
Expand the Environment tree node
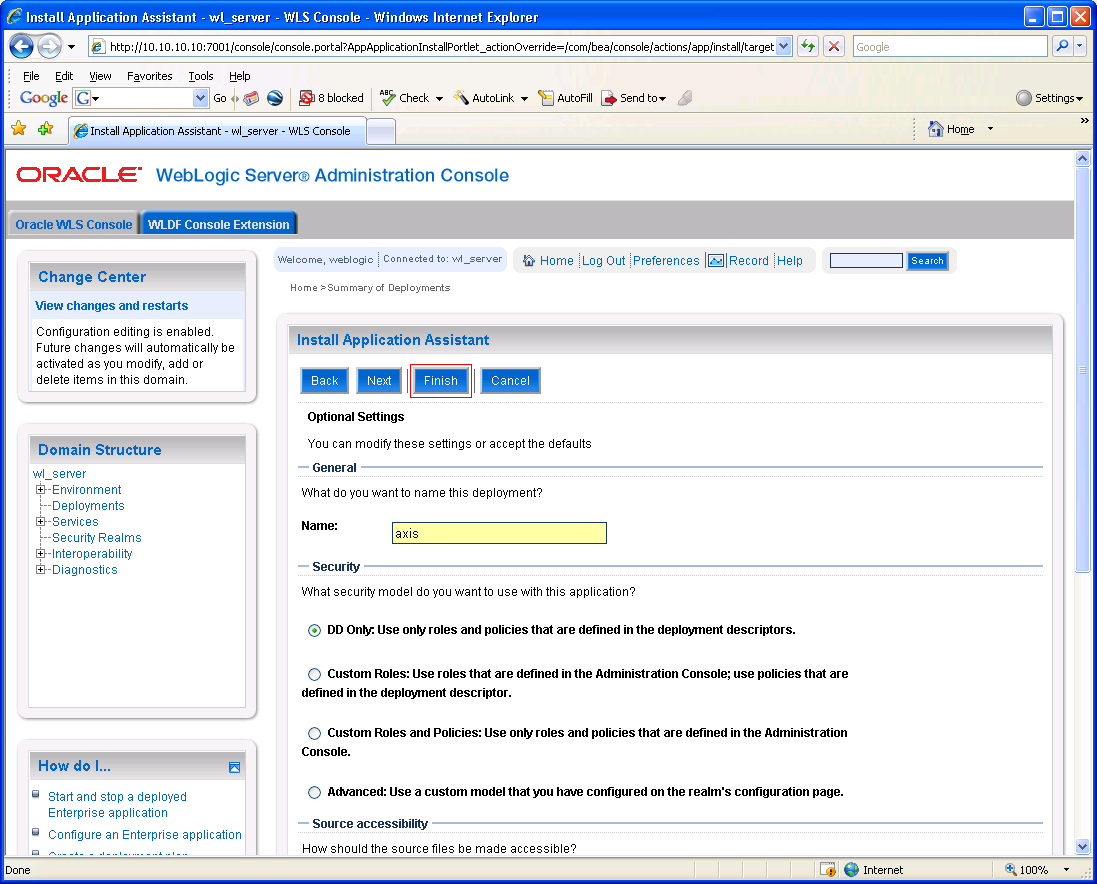point(41,490)
